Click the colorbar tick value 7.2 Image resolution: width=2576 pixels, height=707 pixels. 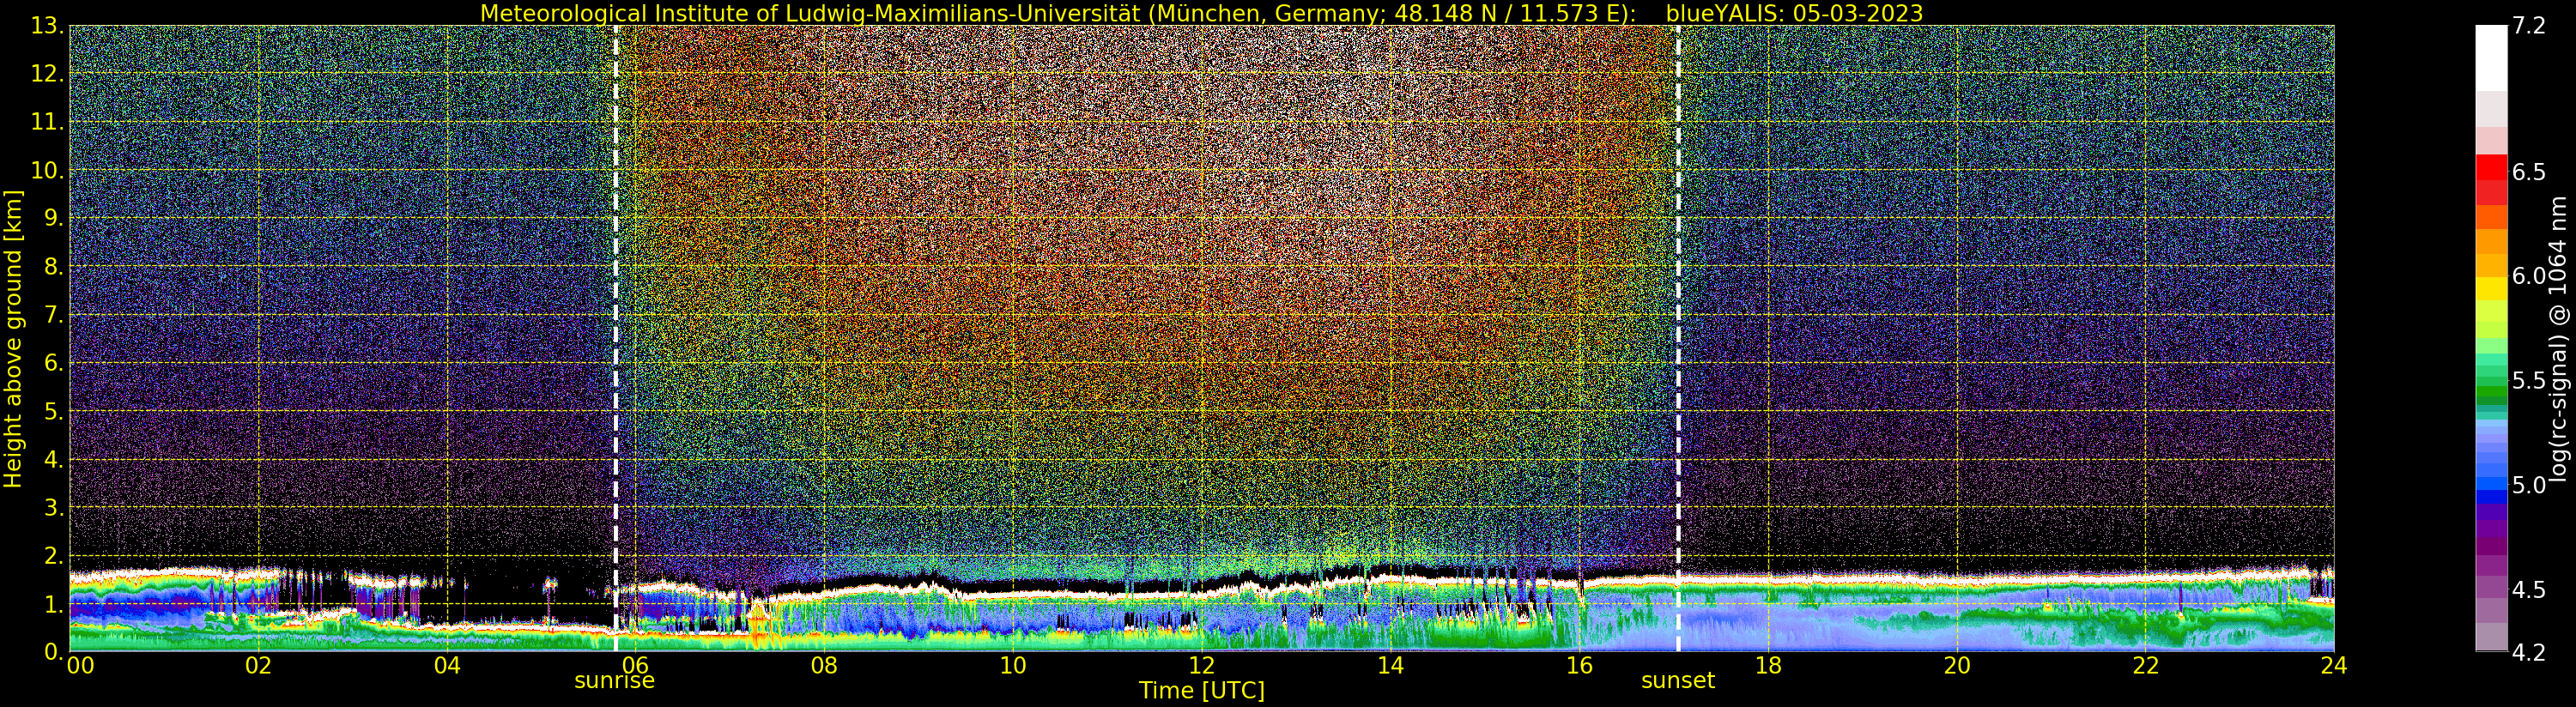(2527, 27)
